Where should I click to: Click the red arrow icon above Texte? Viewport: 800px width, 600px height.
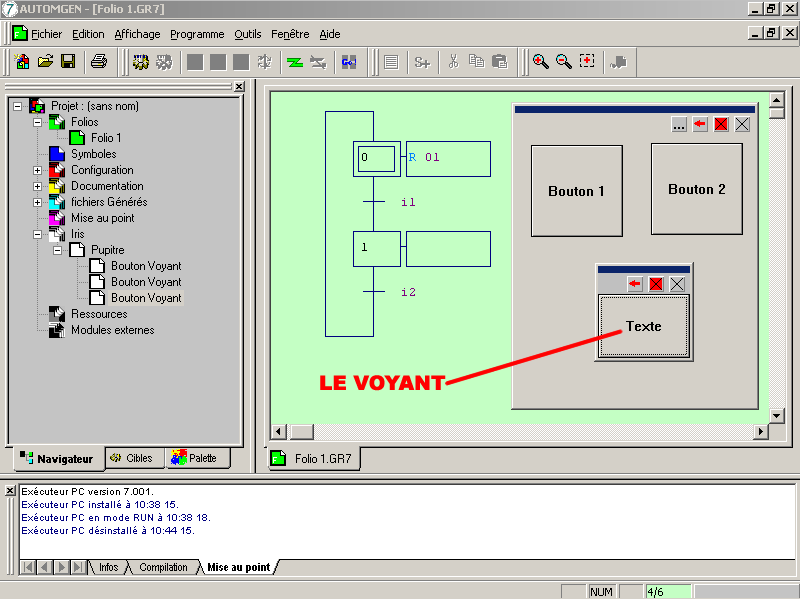click(x=635, y=284)
